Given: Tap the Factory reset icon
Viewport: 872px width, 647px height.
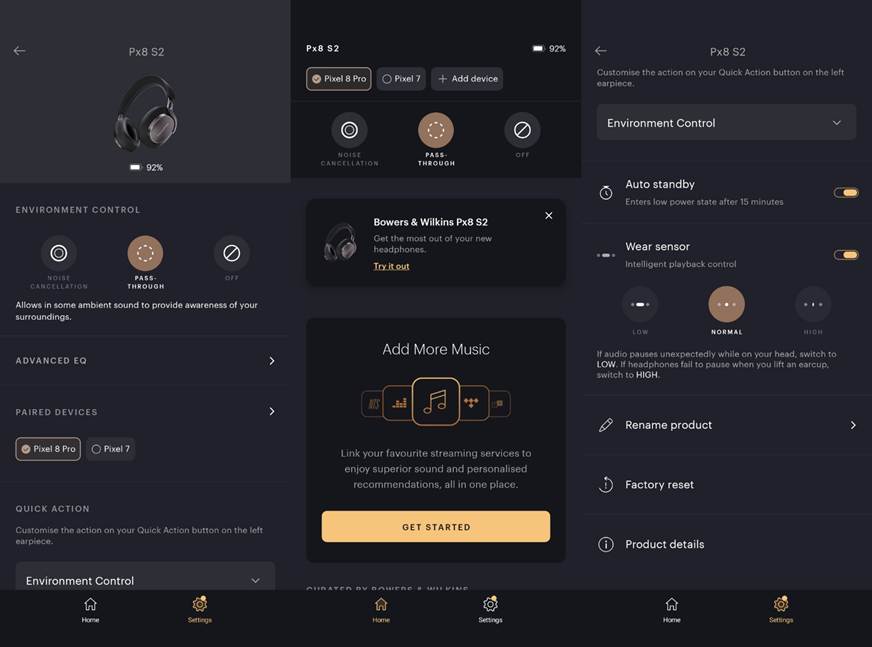Looking at the screenshot, I should tap(606, 485).
